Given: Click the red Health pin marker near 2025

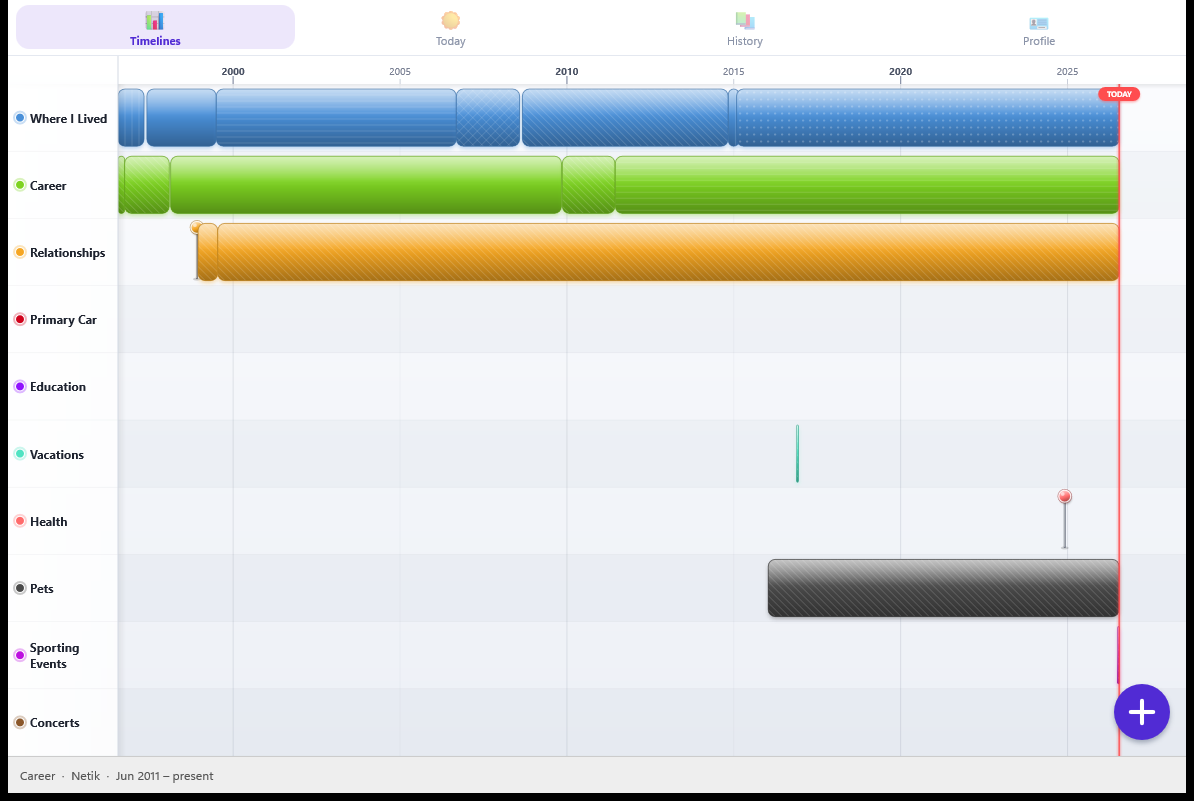Looking at the screenshot, I should pos(1065,496).
